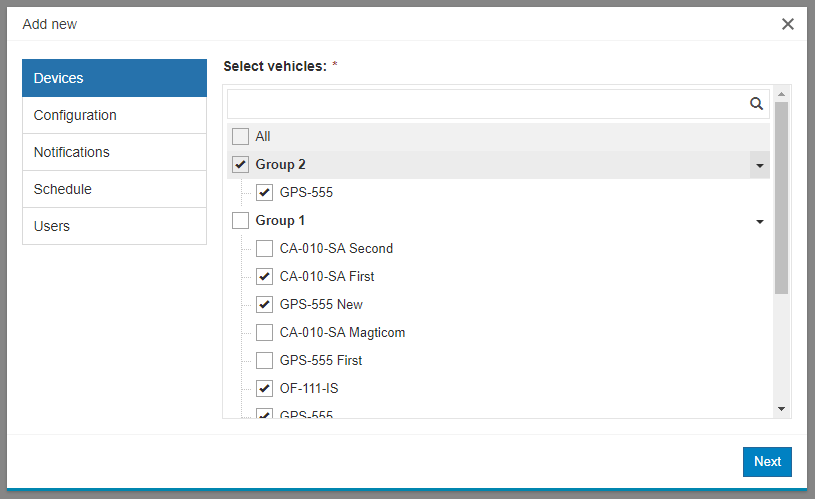Collapse the Group 1 arrow

[x=759, y=221]
